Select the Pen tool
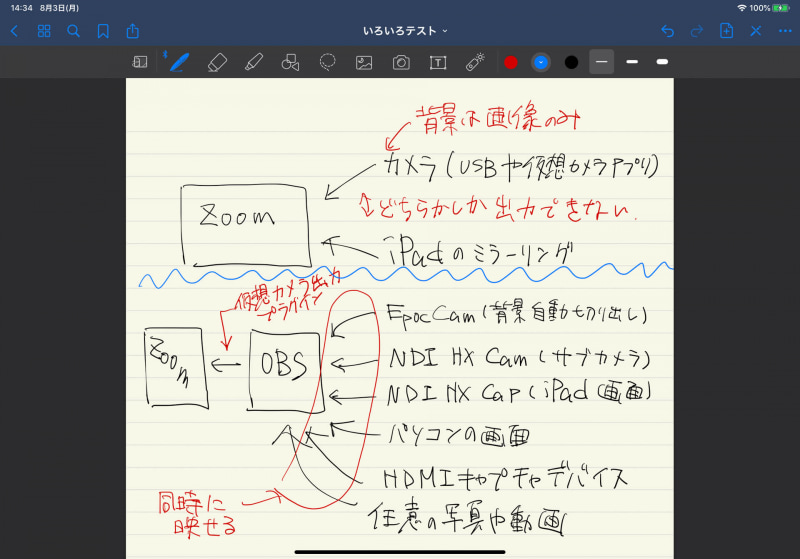 point(179,62)
